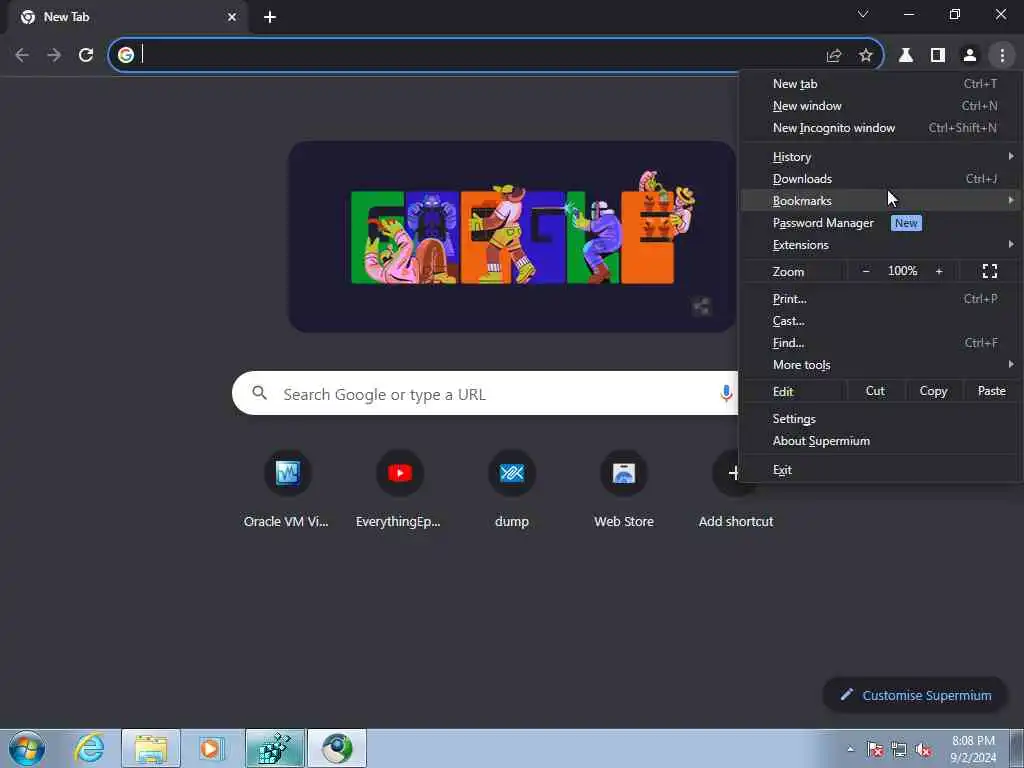Click Add shortcut tile
This screenshot has height=768, width=1024.
[x=736, y=490]
